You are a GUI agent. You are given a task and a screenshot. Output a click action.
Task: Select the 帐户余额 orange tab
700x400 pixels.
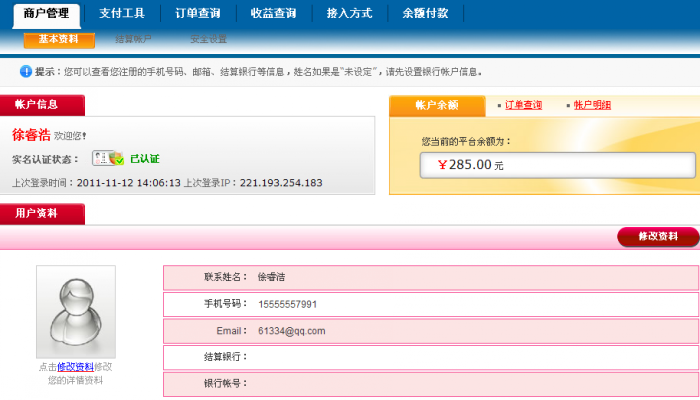point(436,105)
